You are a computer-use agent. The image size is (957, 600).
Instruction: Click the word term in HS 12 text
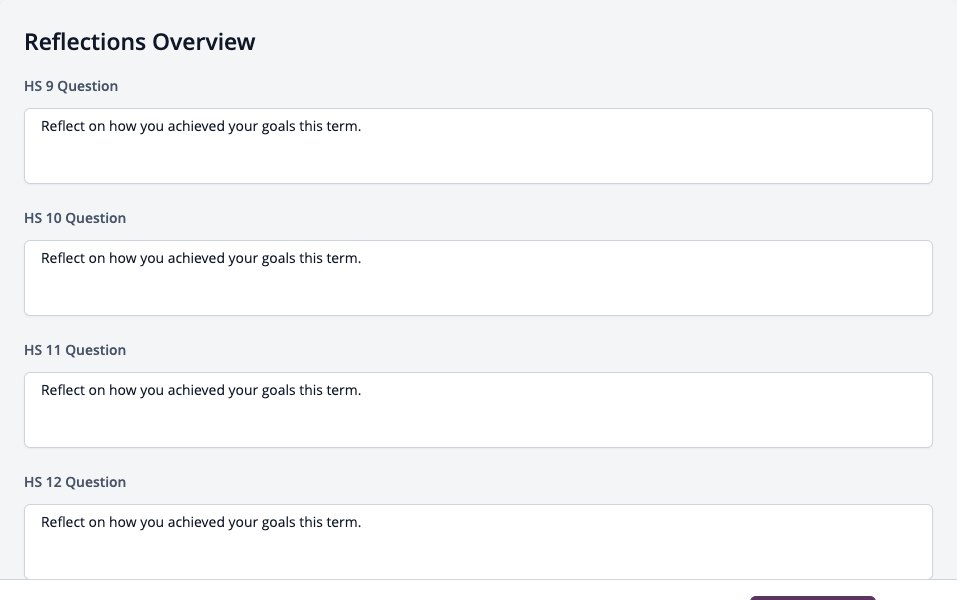(x=344, y=522)
